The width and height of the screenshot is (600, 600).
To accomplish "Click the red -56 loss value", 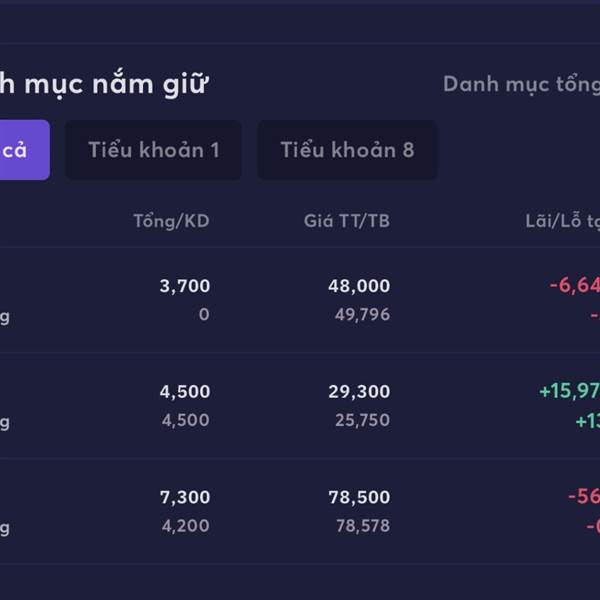I will [583, 497].
